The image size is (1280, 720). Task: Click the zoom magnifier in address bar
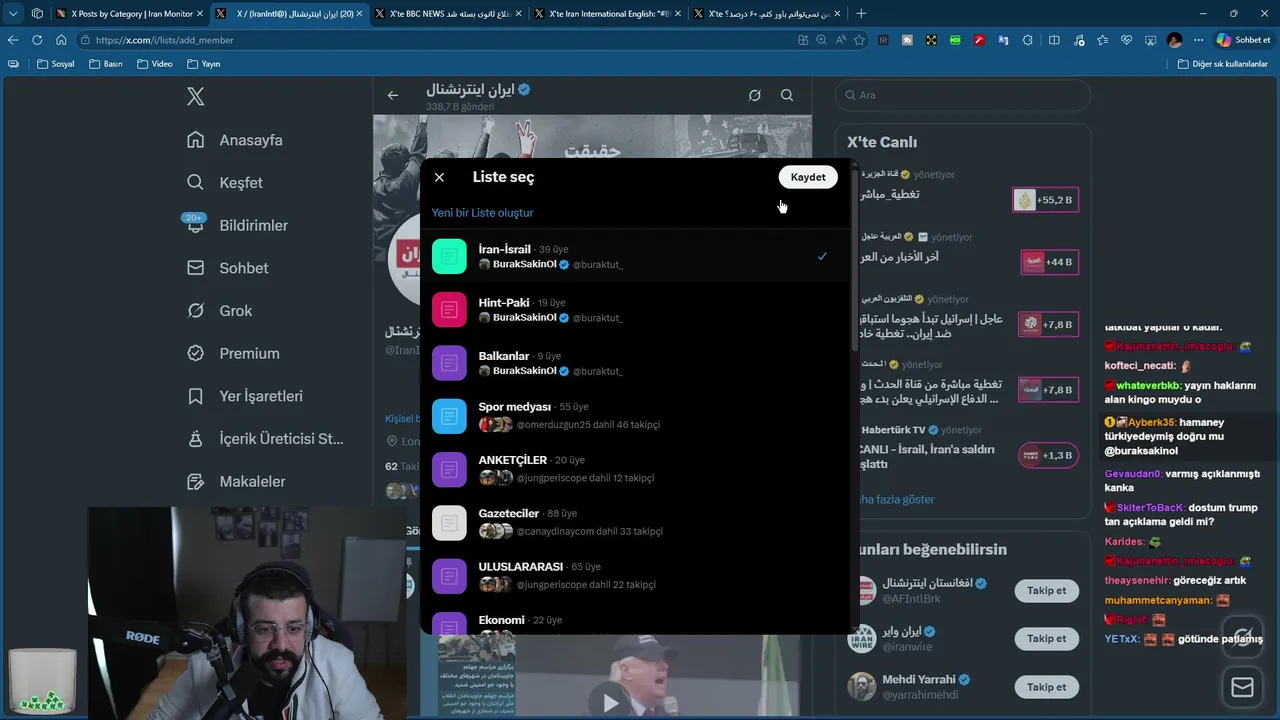[x=822, y=40]
